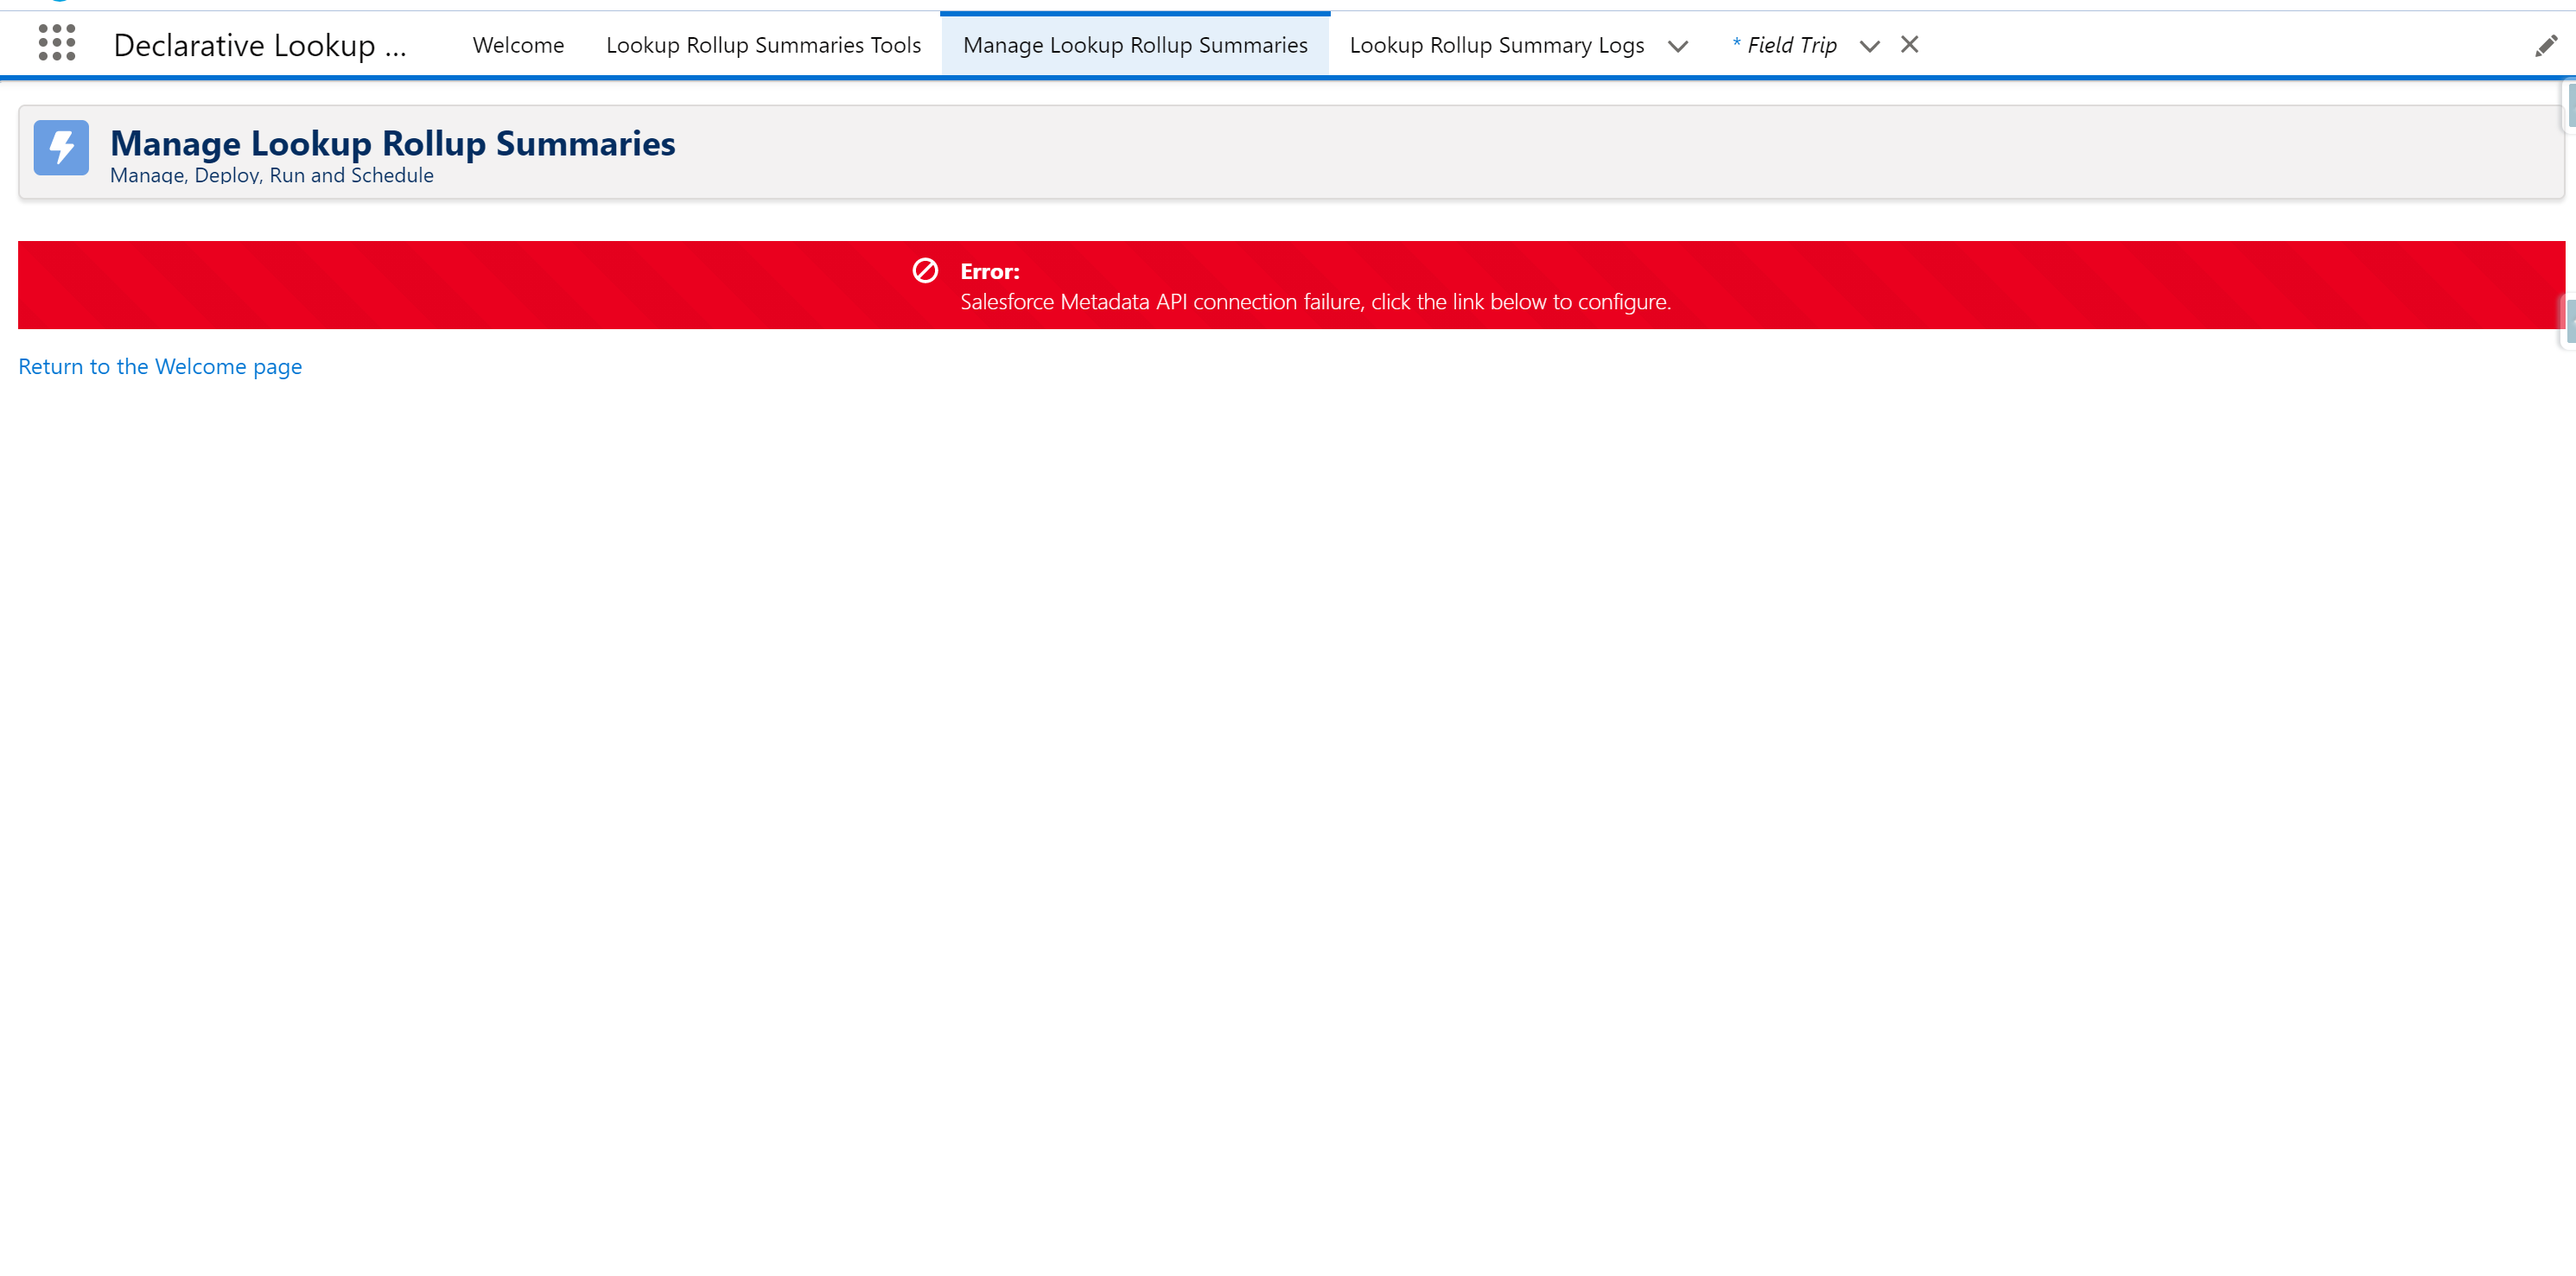The width and height of the screenshot is (2576, 1276).
Task: Select the Manage Lookup Rollup Summaries tab
Action: click(x=1134, y=45)
